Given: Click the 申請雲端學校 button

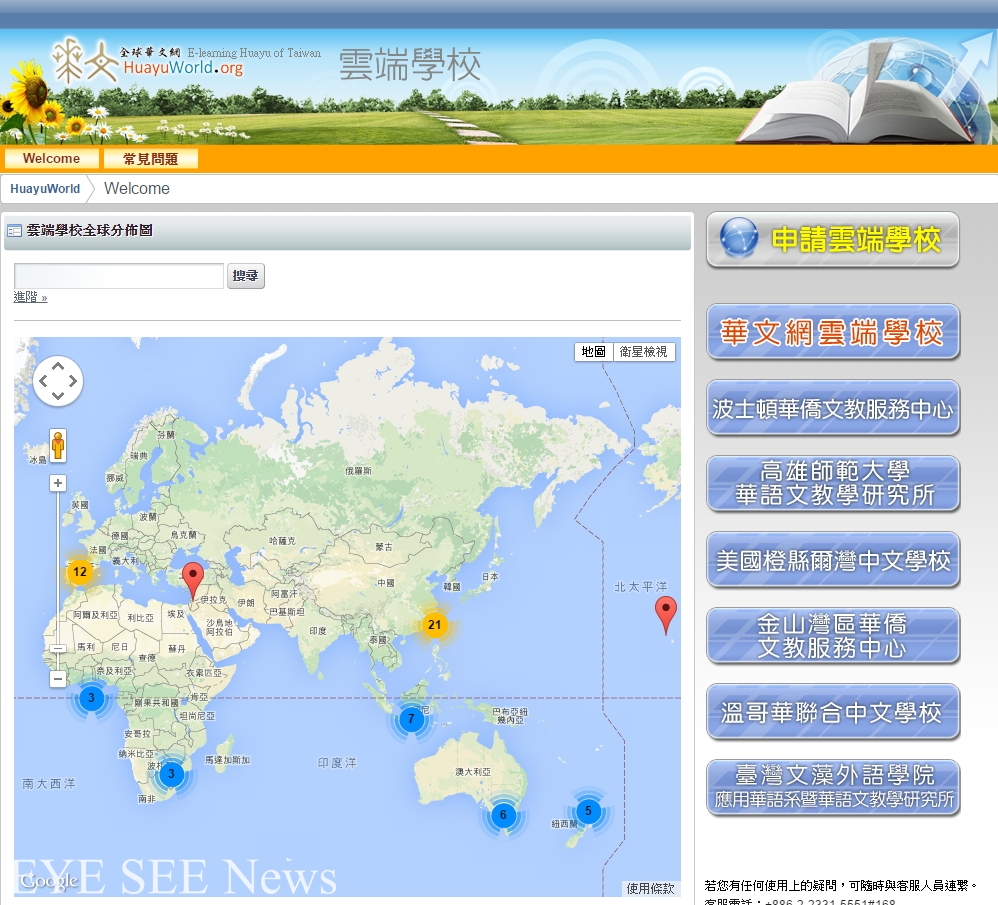Looking at the screenshot, I should pos(833,239).
